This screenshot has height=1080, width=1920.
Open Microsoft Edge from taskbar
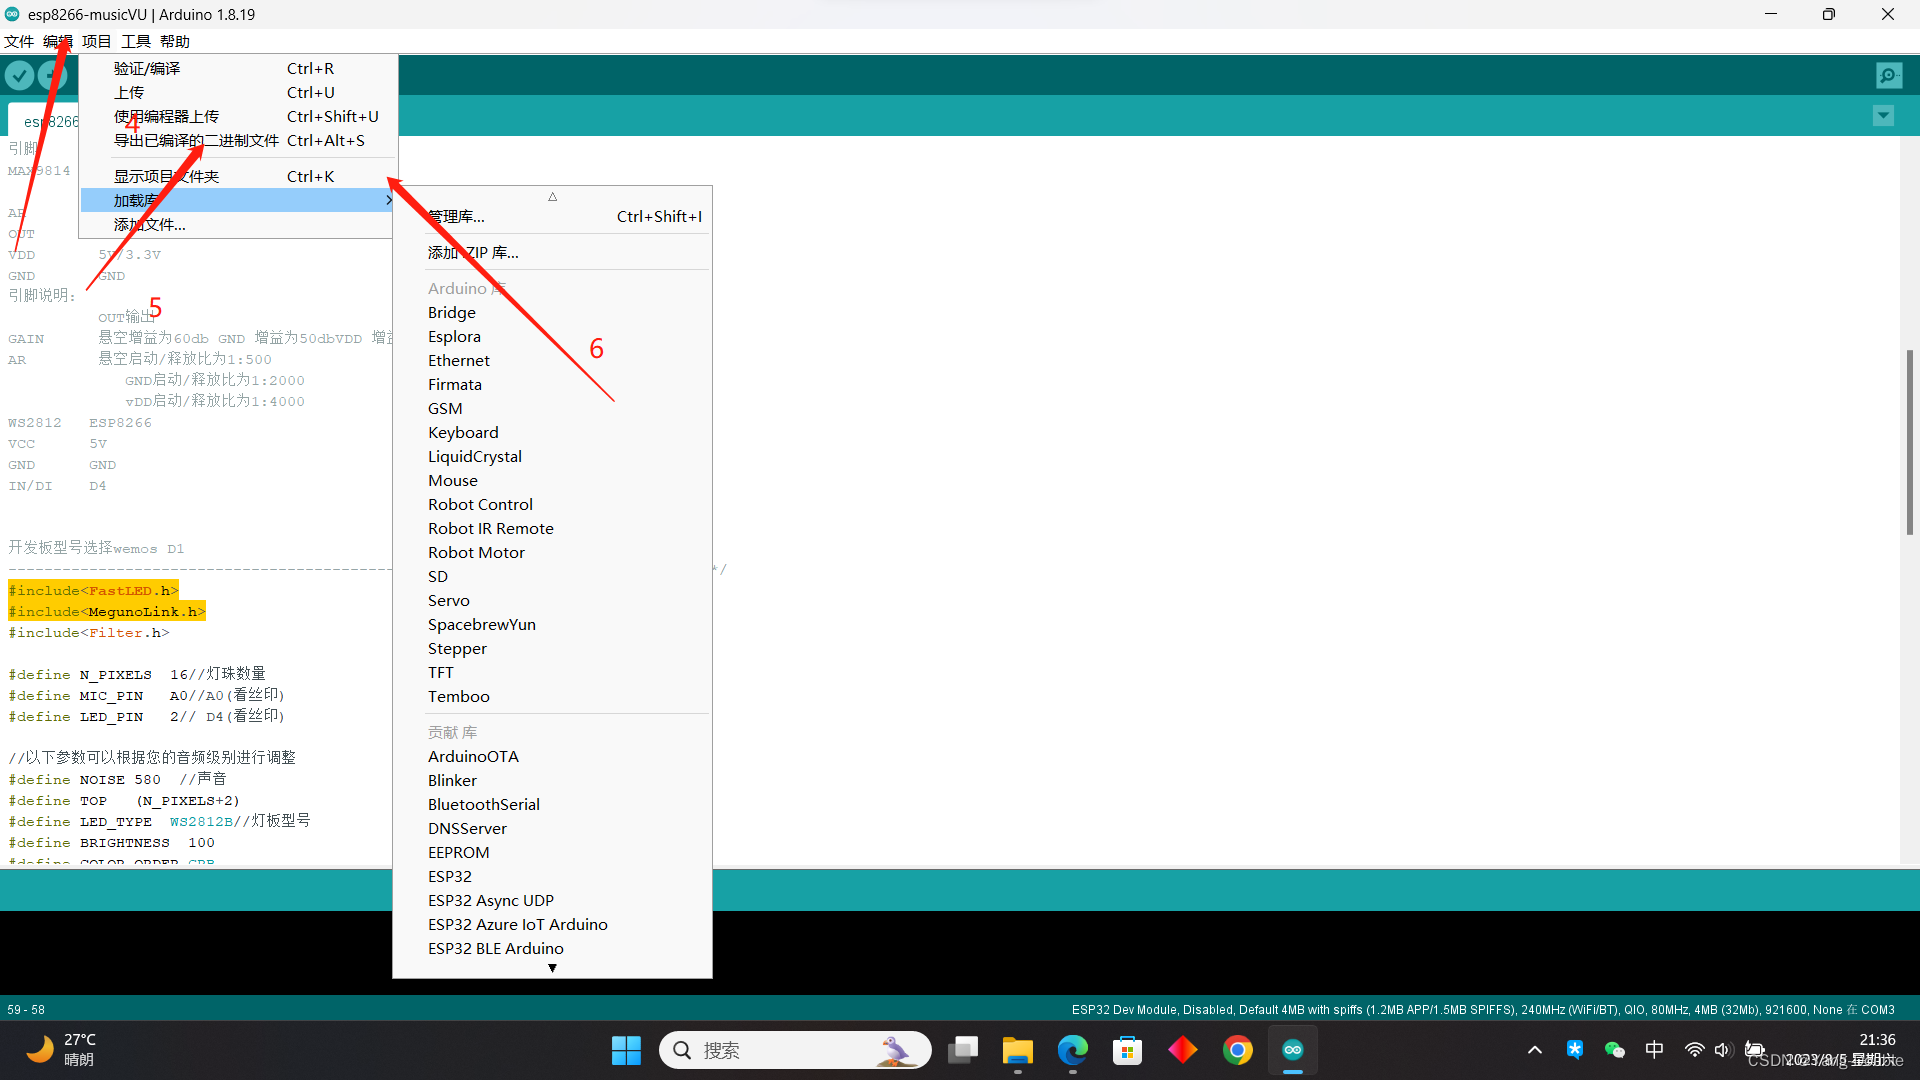(x=1072, y=1050)
